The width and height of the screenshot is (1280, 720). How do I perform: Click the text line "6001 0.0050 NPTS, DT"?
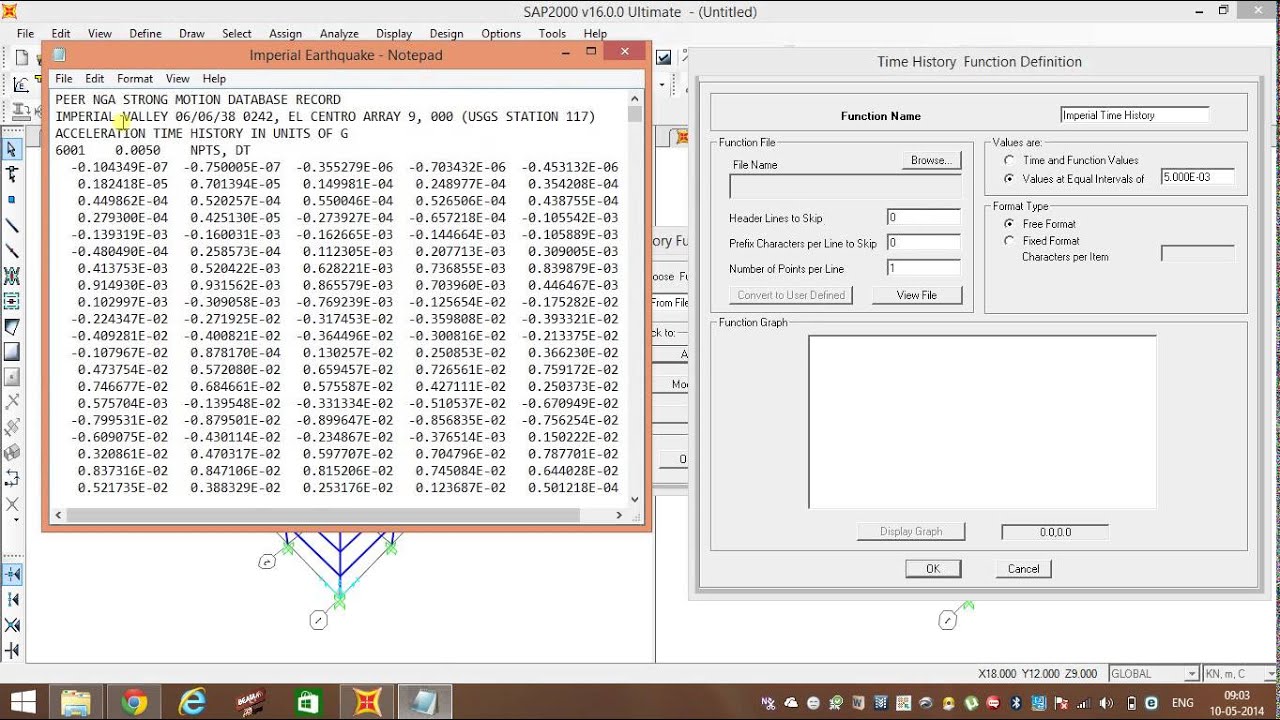click(x=153, y=150)
